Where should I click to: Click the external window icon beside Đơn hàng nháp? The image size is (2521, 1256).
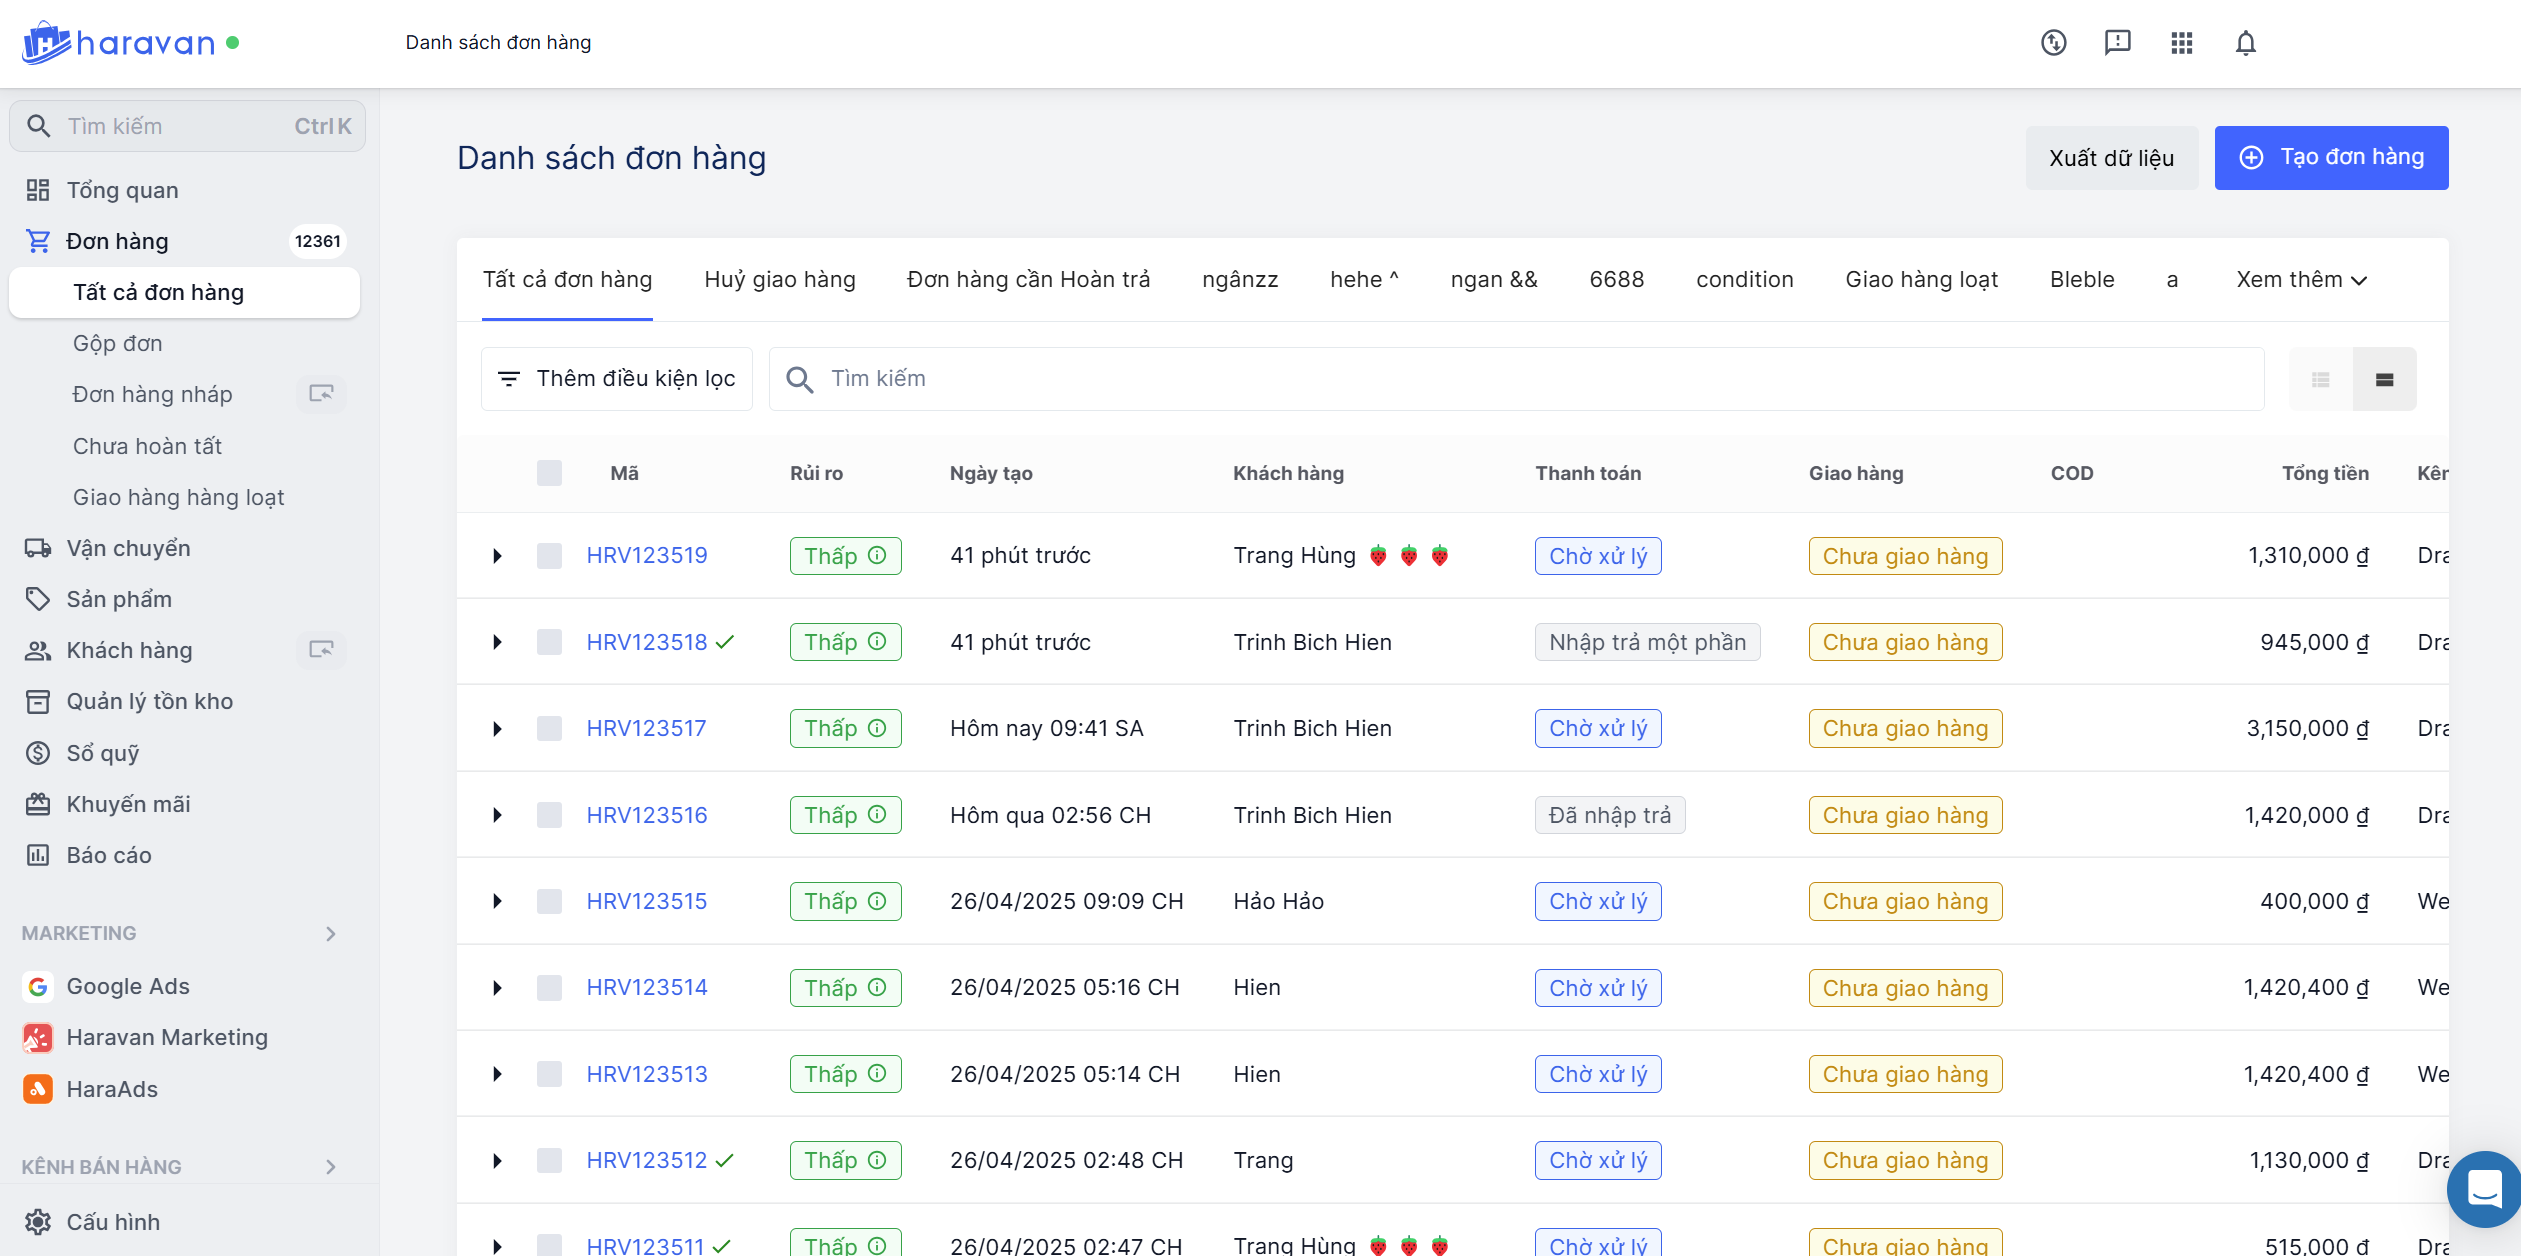[321, 394]
